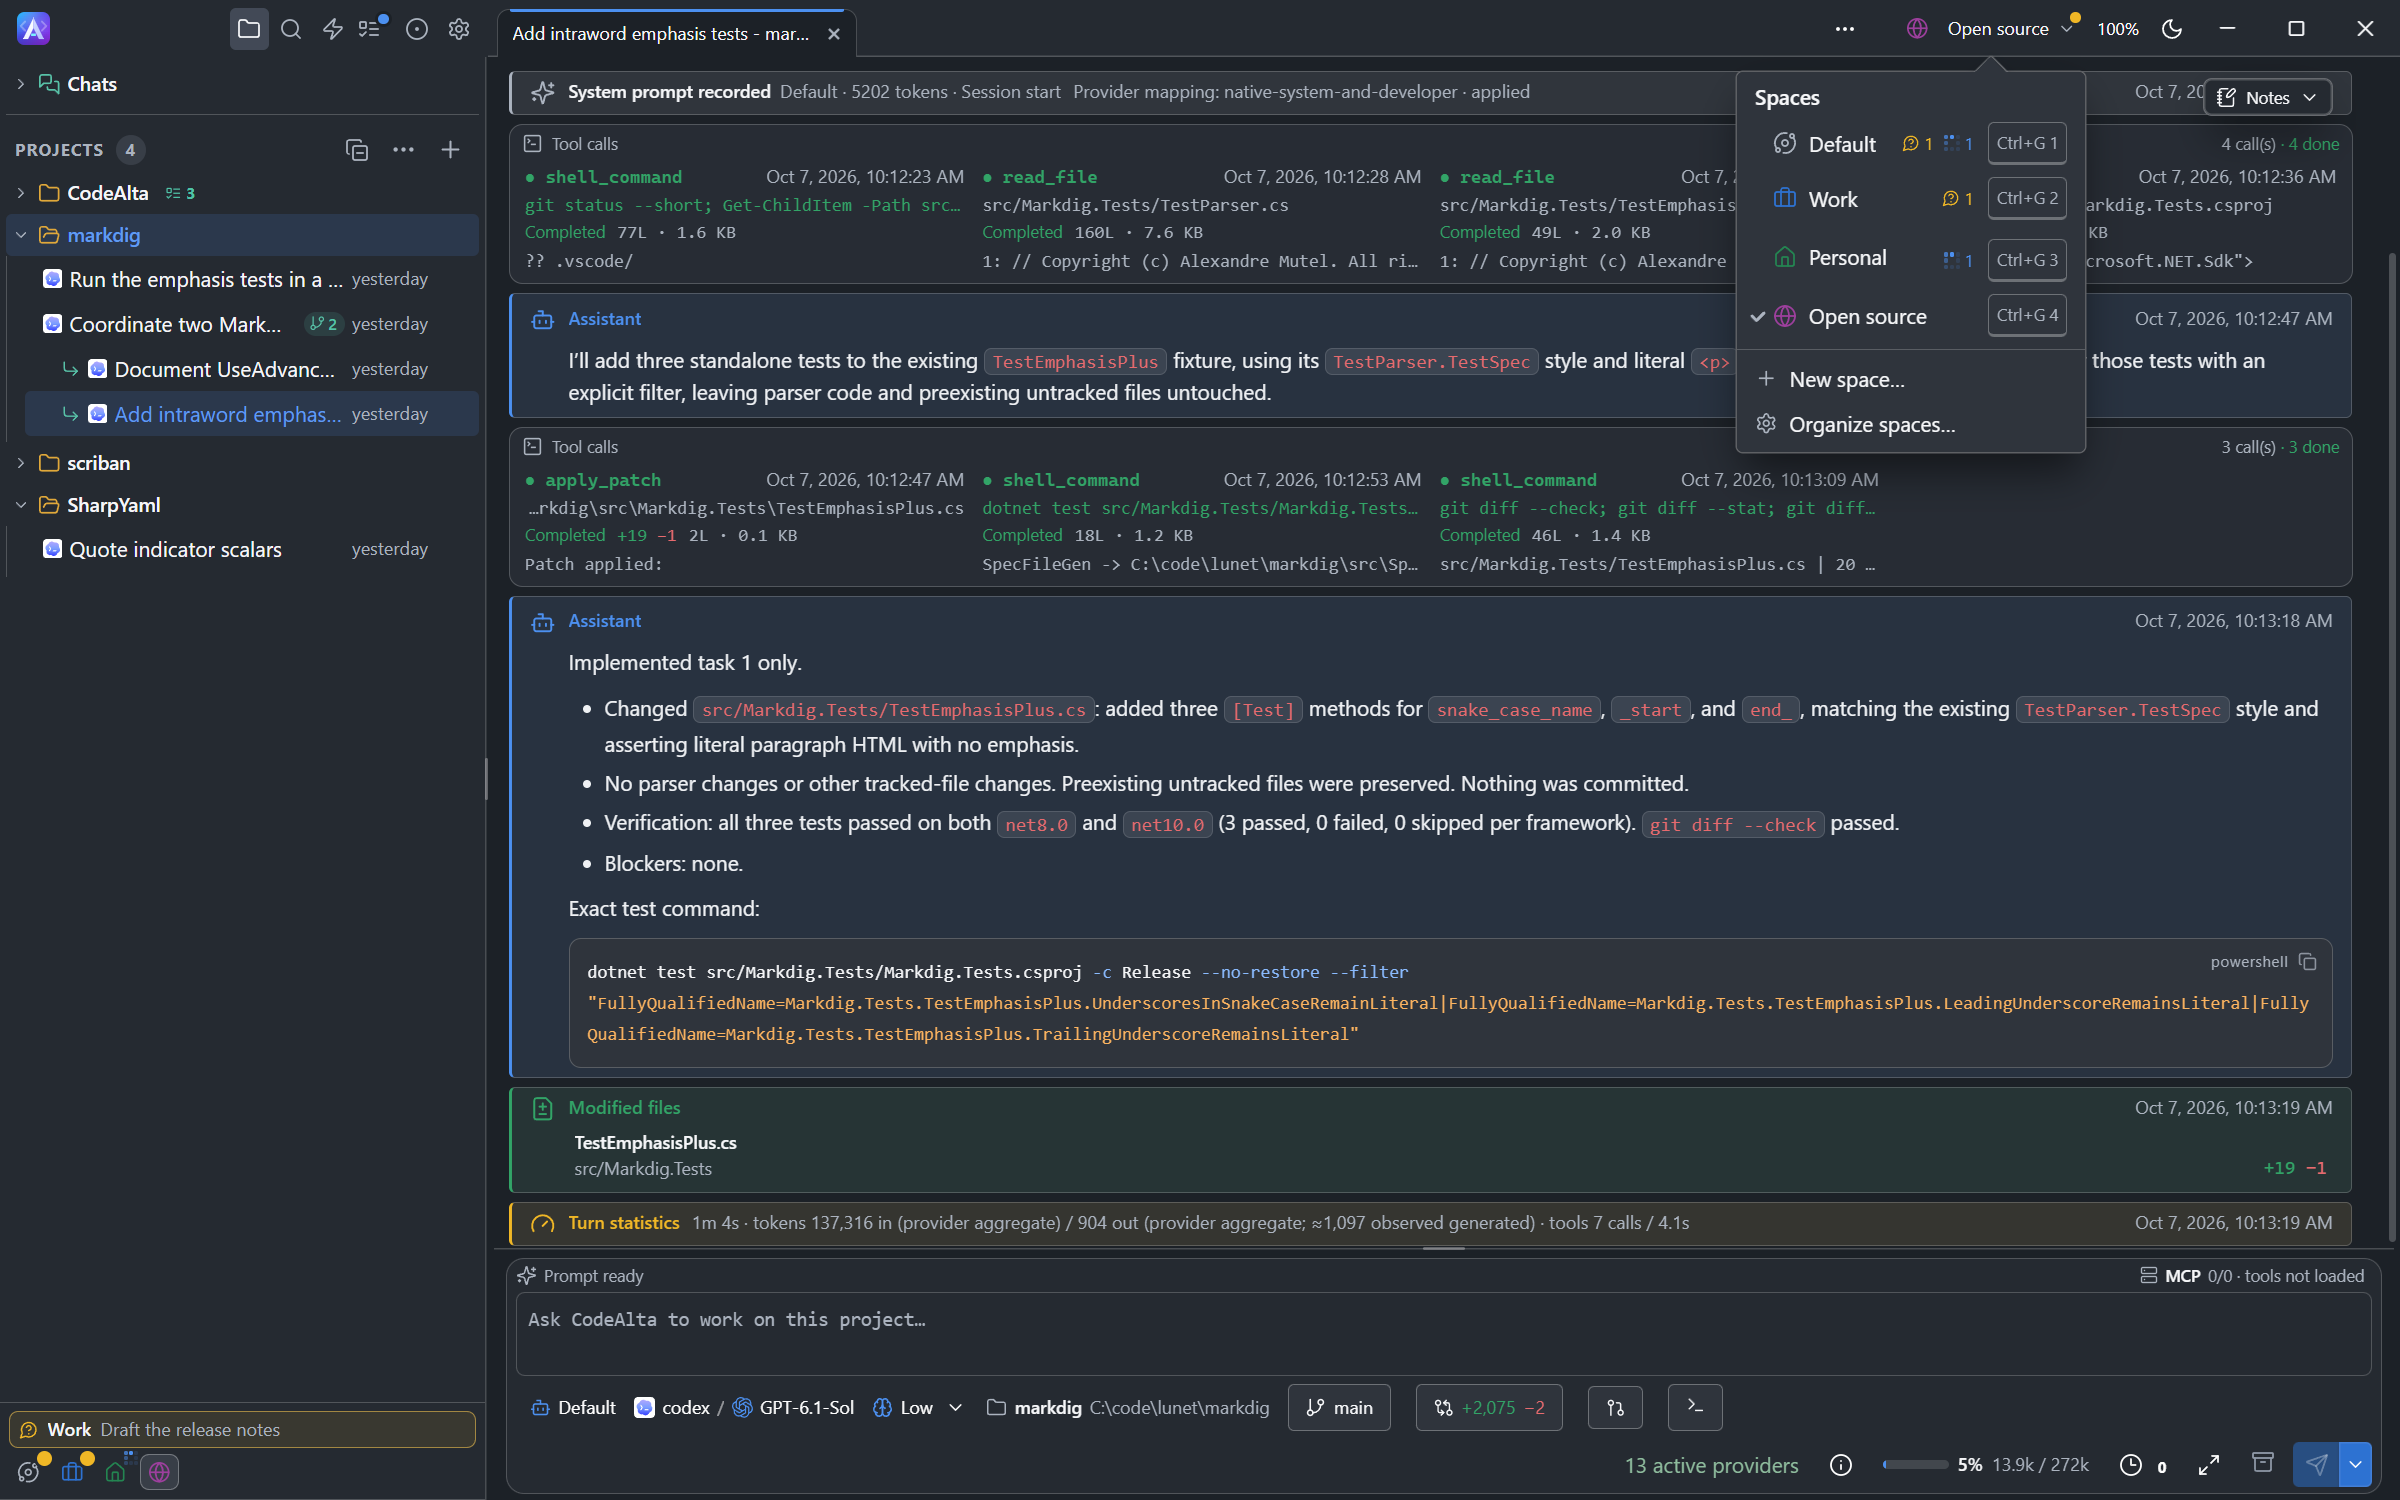Open the search icon in sidebar toolbar

pyautogui.click(x=291, y=29)
